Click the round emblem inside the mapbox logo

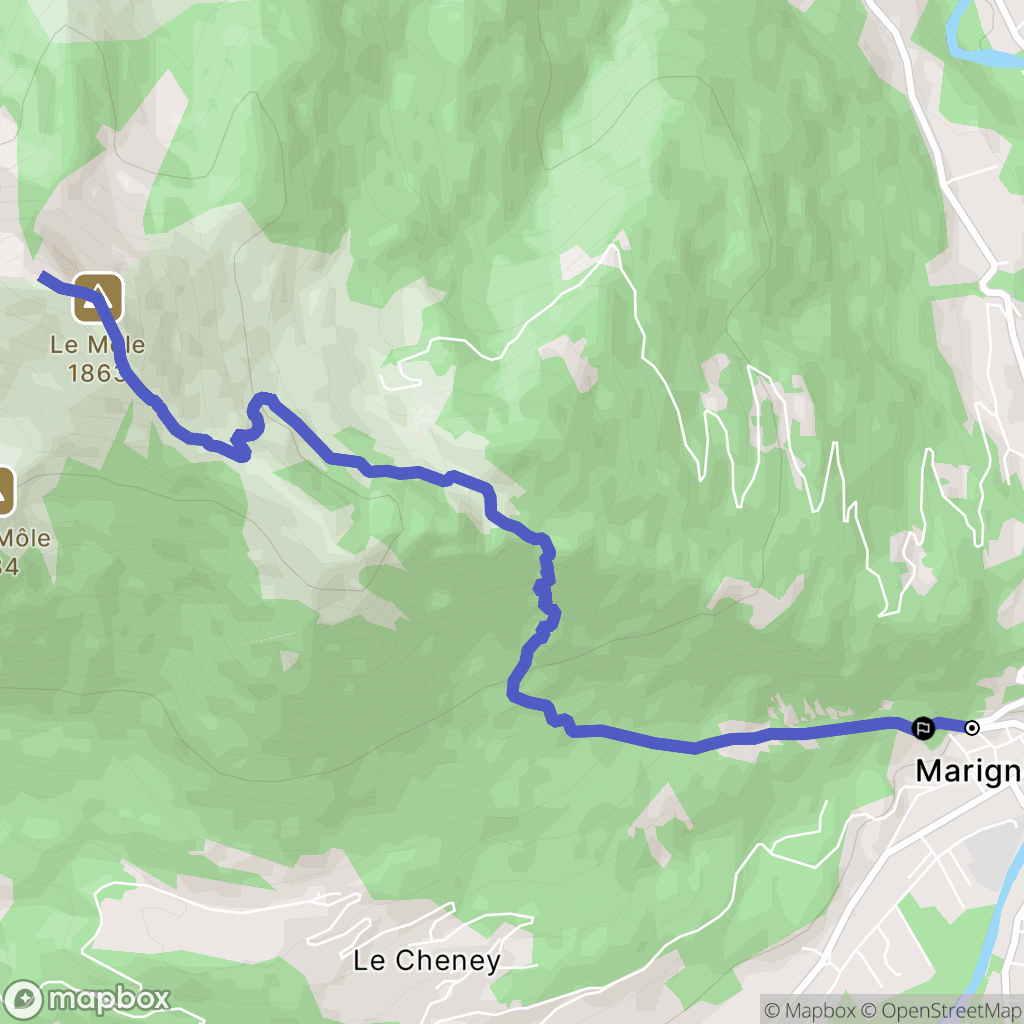pyautogui.click(x=24, y=999)
